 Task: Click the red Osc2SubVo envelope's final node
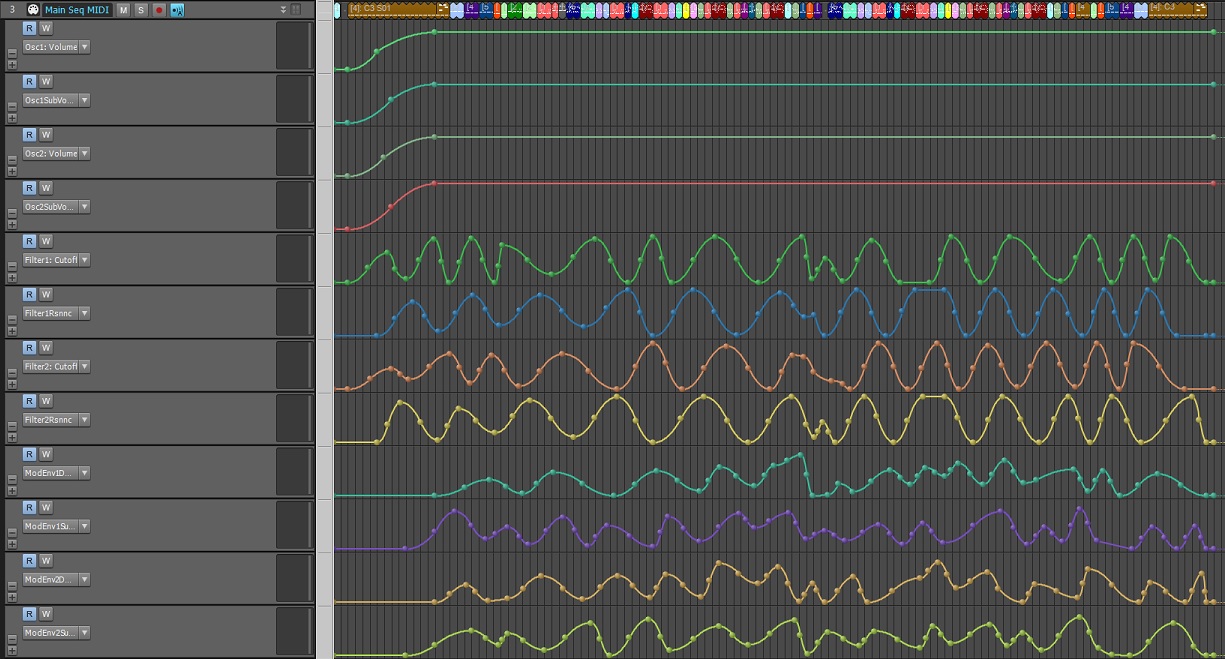point(1213,184)
